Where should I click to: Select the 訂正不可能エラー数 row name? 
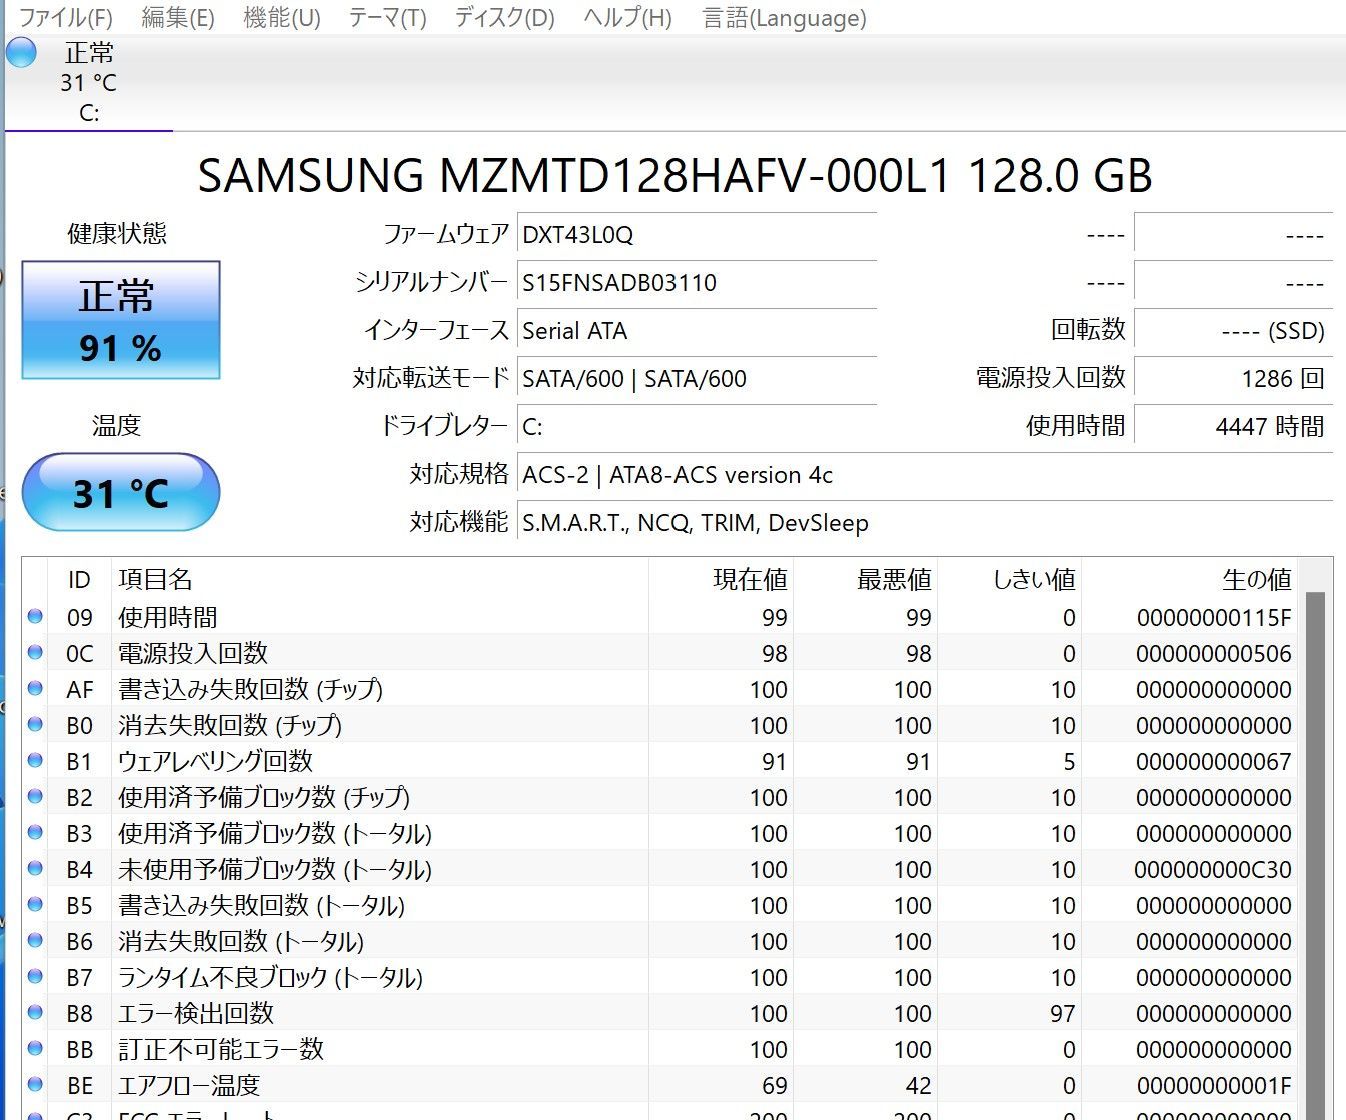pos(221,1049)
